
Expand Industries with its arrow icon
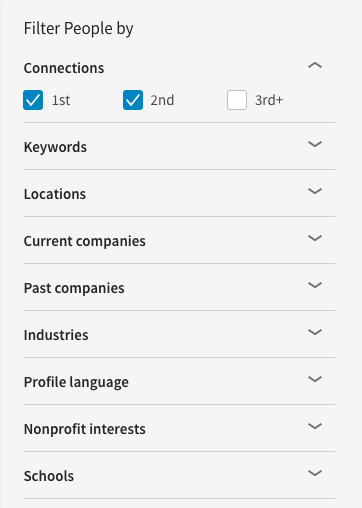tap(315, 332)
